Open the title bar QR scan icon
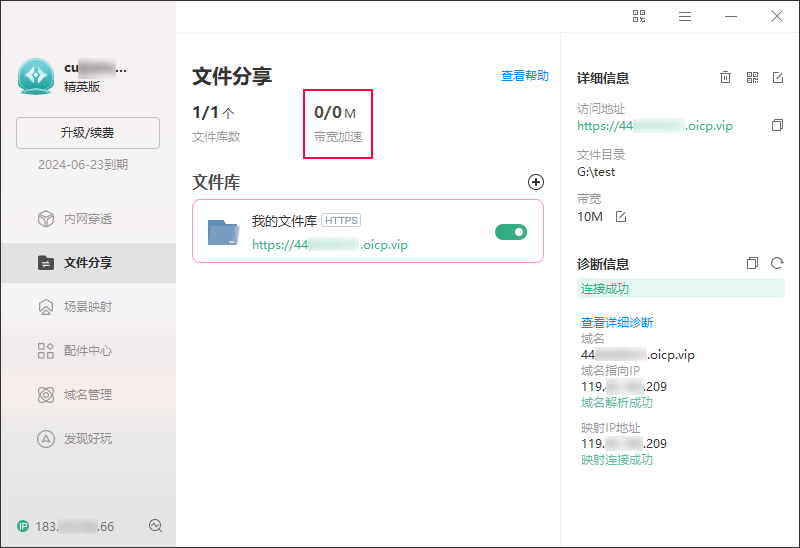800x548 pixels. [639, 16]
